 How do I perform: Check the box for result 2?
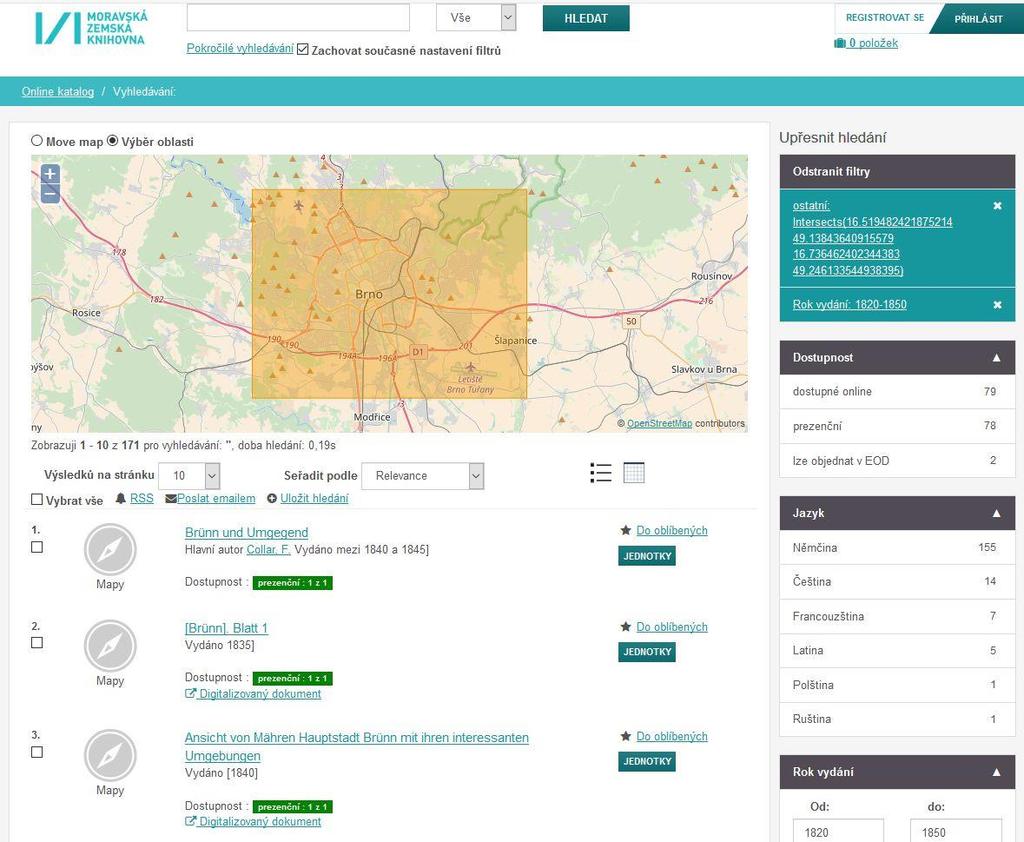[x=37, y=643]
